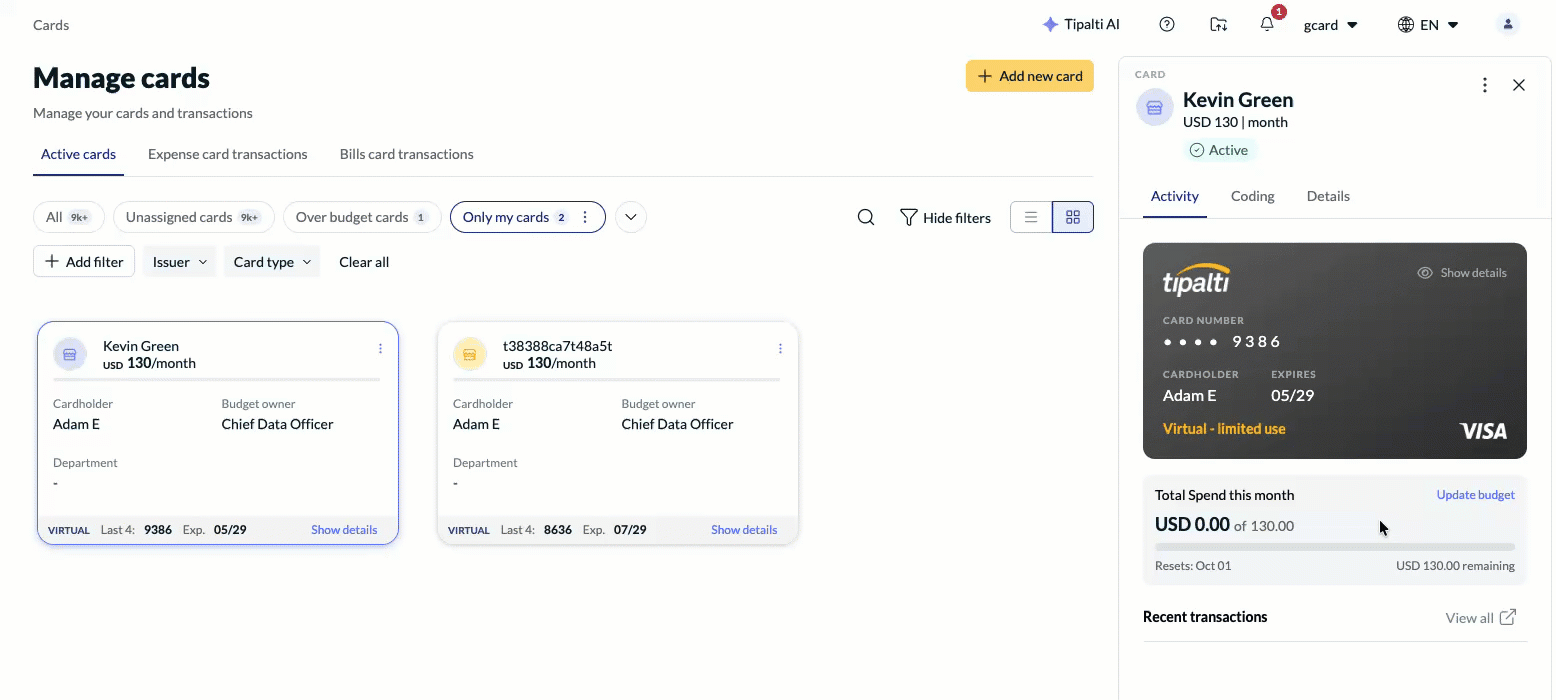Click Show details on Kevin Green tile
This screenshot has height=700, width=1556.
pyautogui.click(x=344, y=530)
